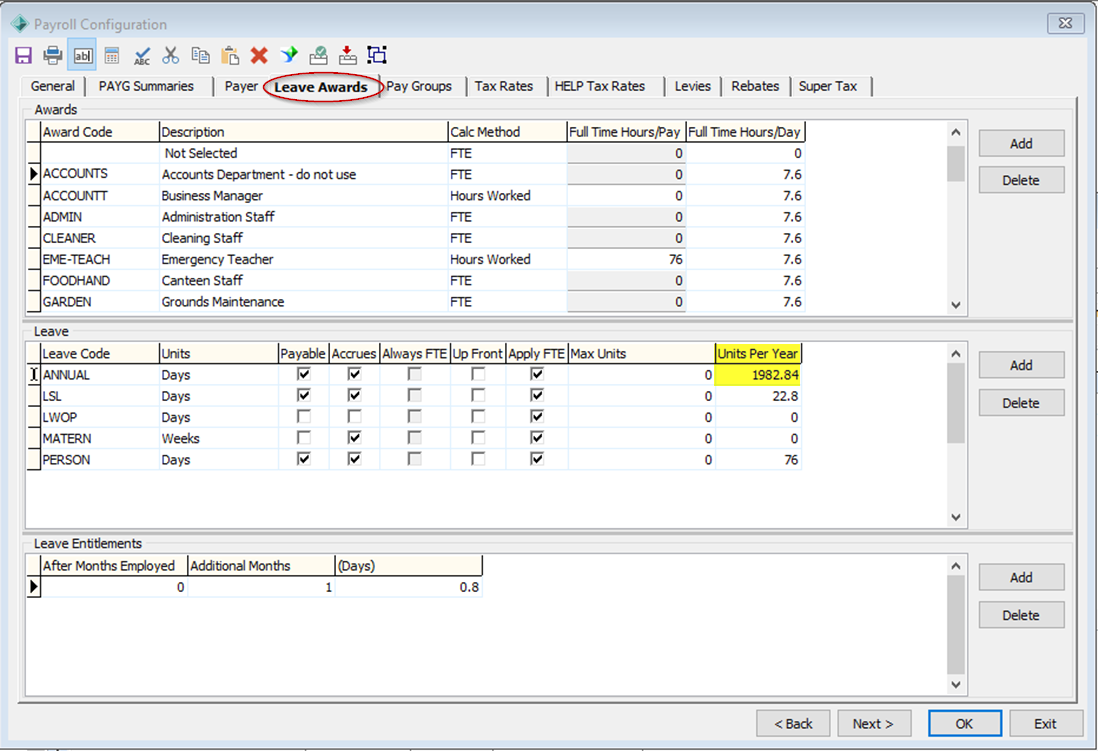Select the text edit (abl) toolbar icon
1098x751 pixels.
coord(82,55)
